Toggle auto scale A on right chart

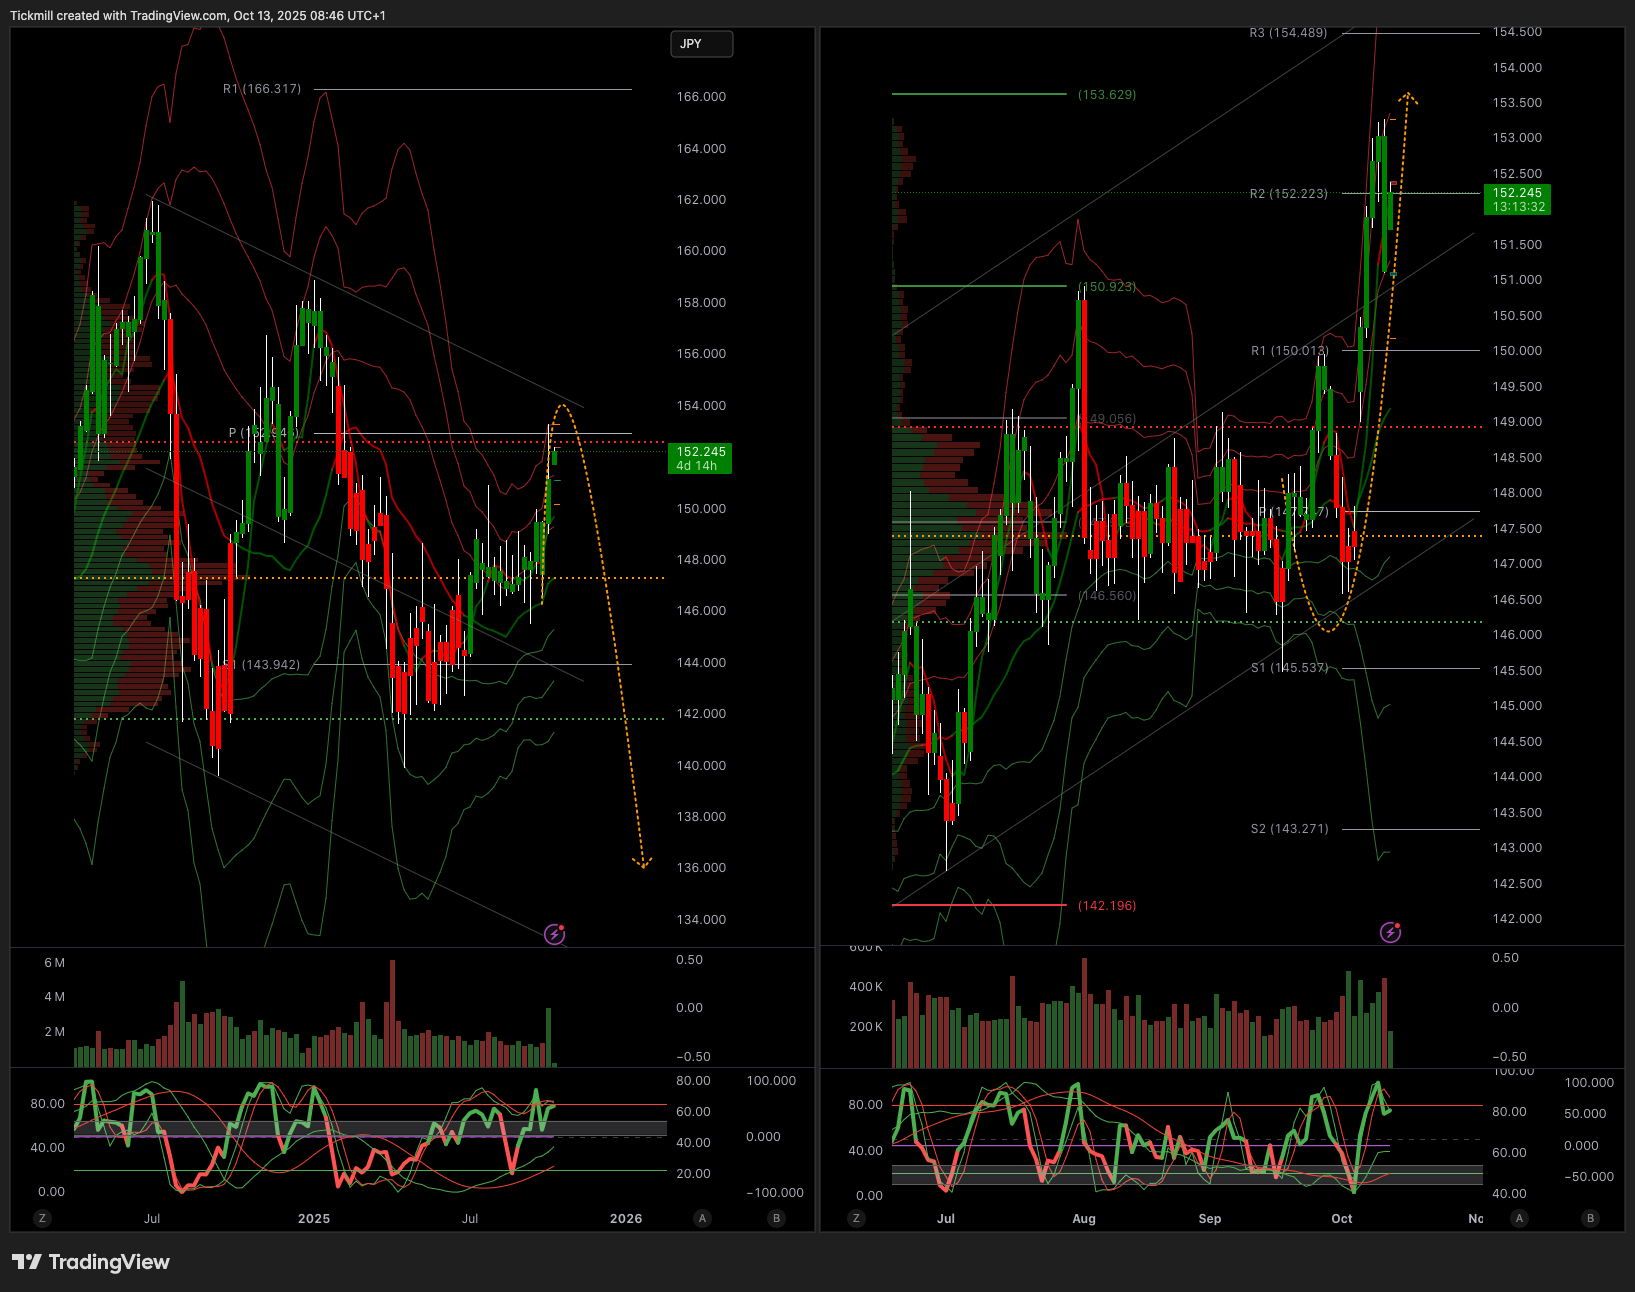click(1519, 1218)
